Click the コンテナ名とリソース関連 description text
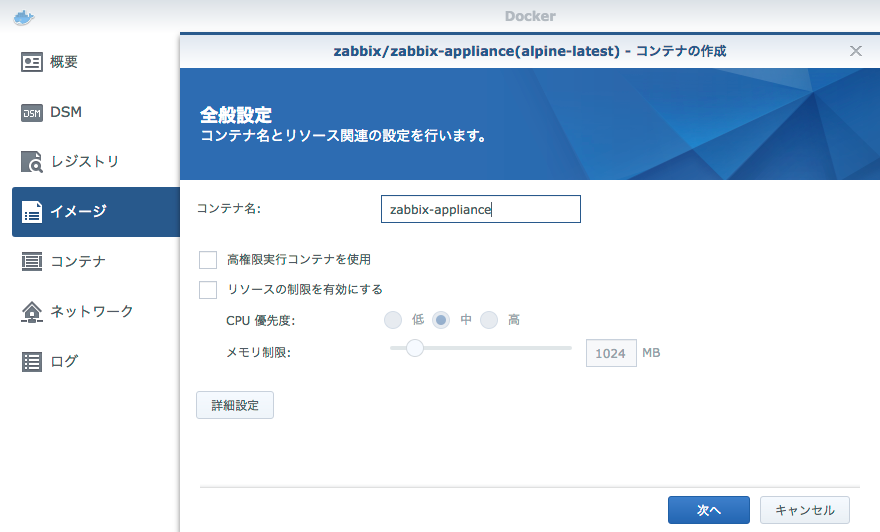The image size is (880, 532). pos(343,136)
